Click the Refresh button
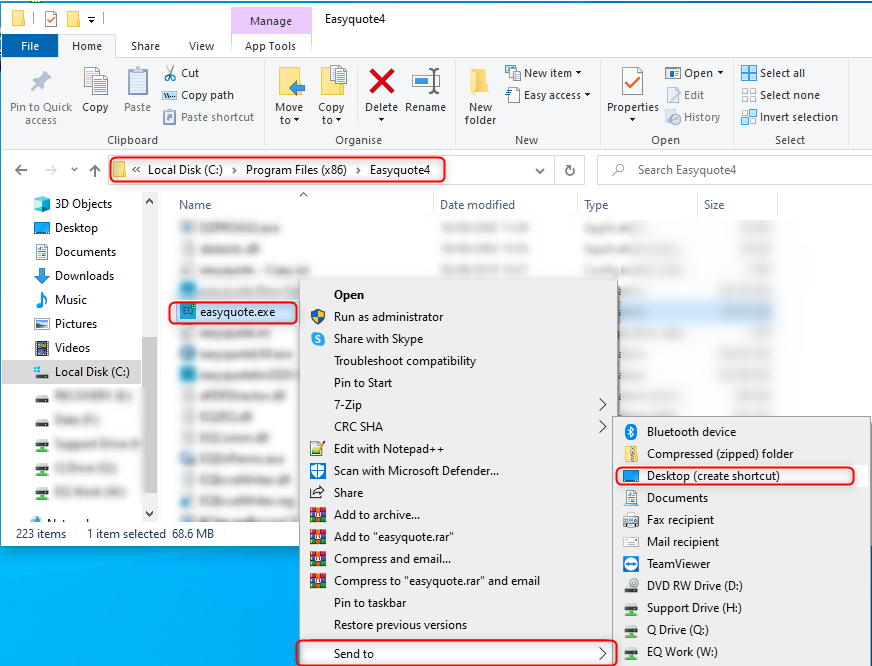This screenshot has width=872, height=666. [x=569, y=170]
